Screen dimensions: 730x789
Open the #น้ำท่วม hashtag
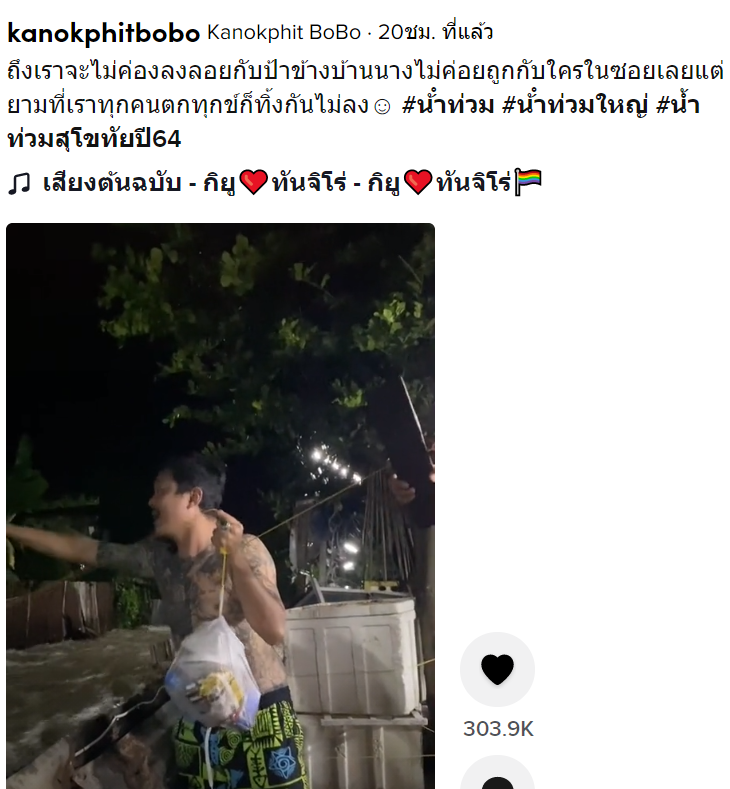coord(448,106)
